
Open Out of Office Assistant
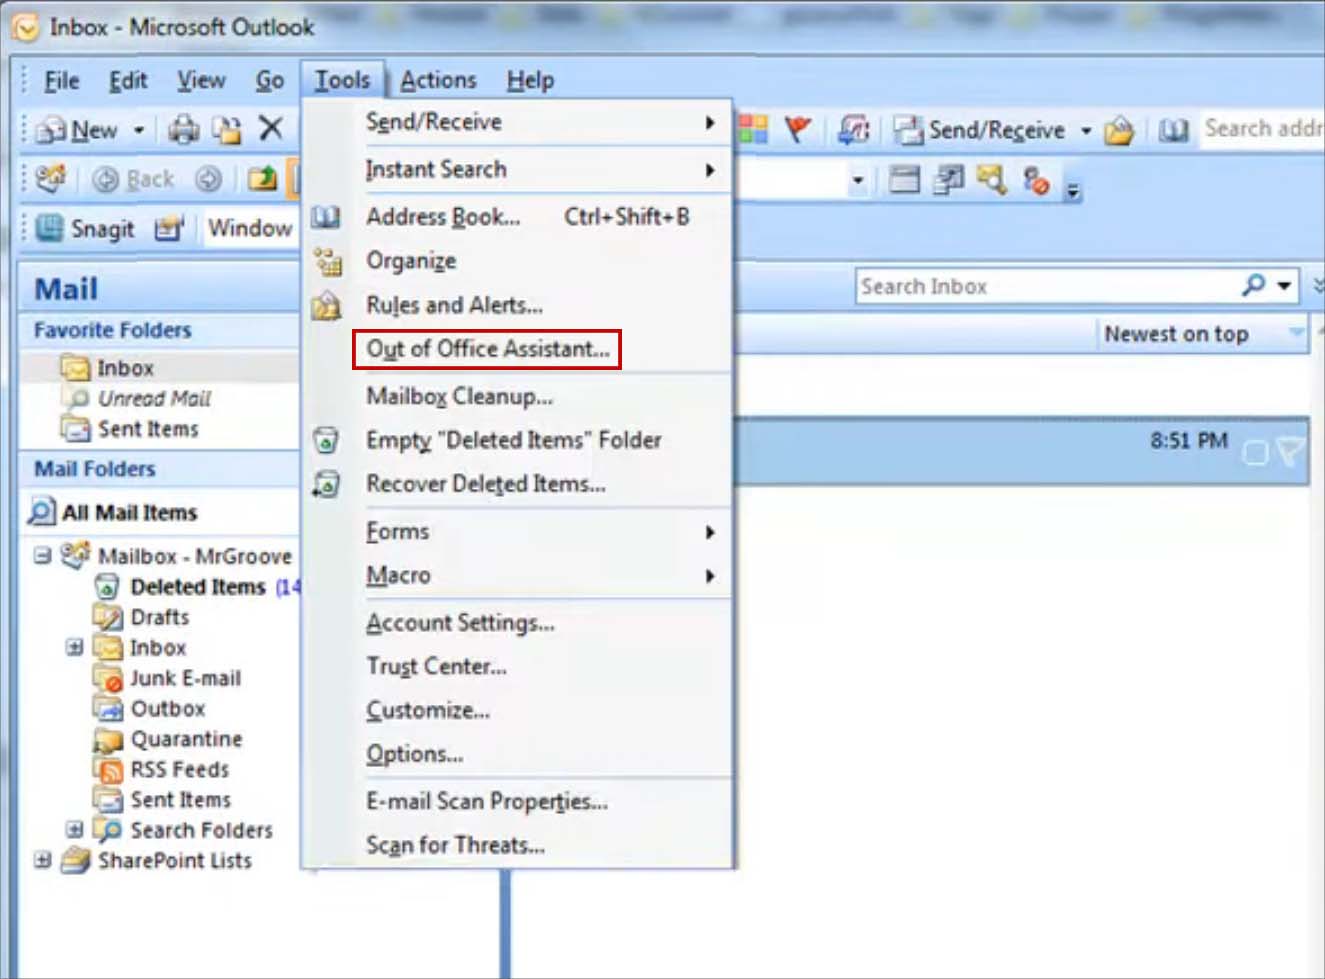(487, 349)
